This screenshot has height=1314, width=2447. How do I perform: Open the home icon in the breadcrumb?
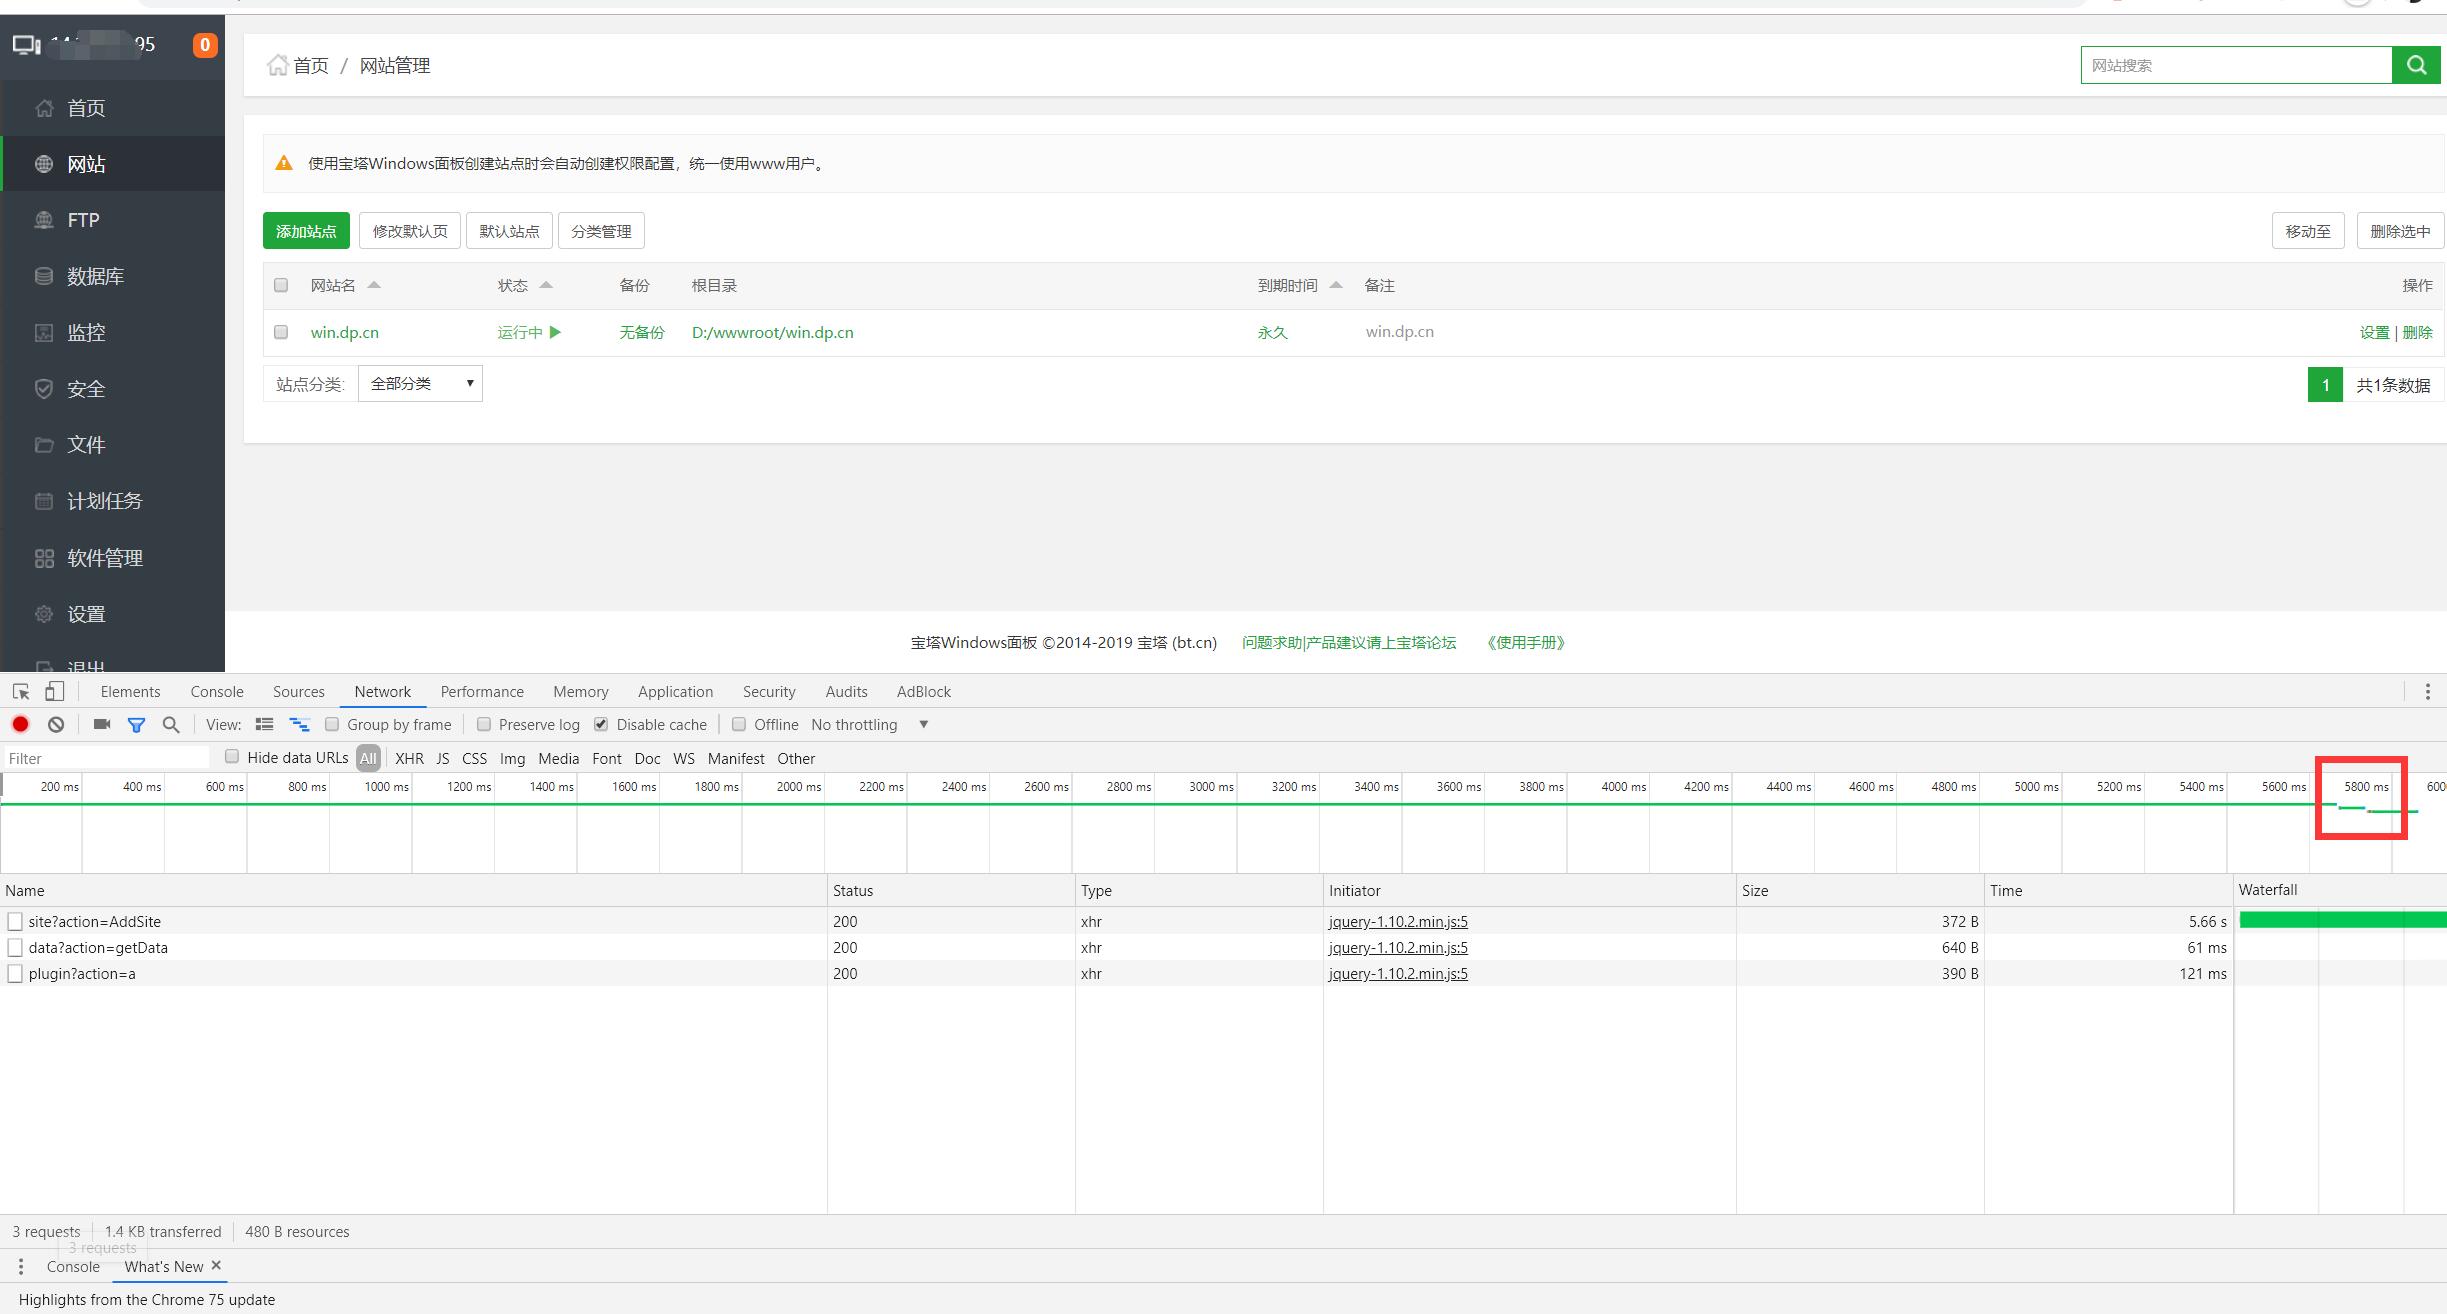[x=277, y=65]
